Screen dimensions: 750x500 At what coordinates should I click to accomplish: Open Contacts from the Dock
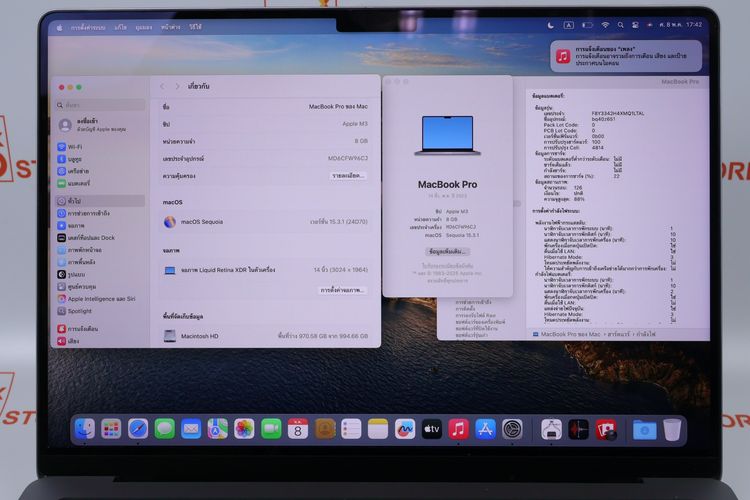pos(325,429)
